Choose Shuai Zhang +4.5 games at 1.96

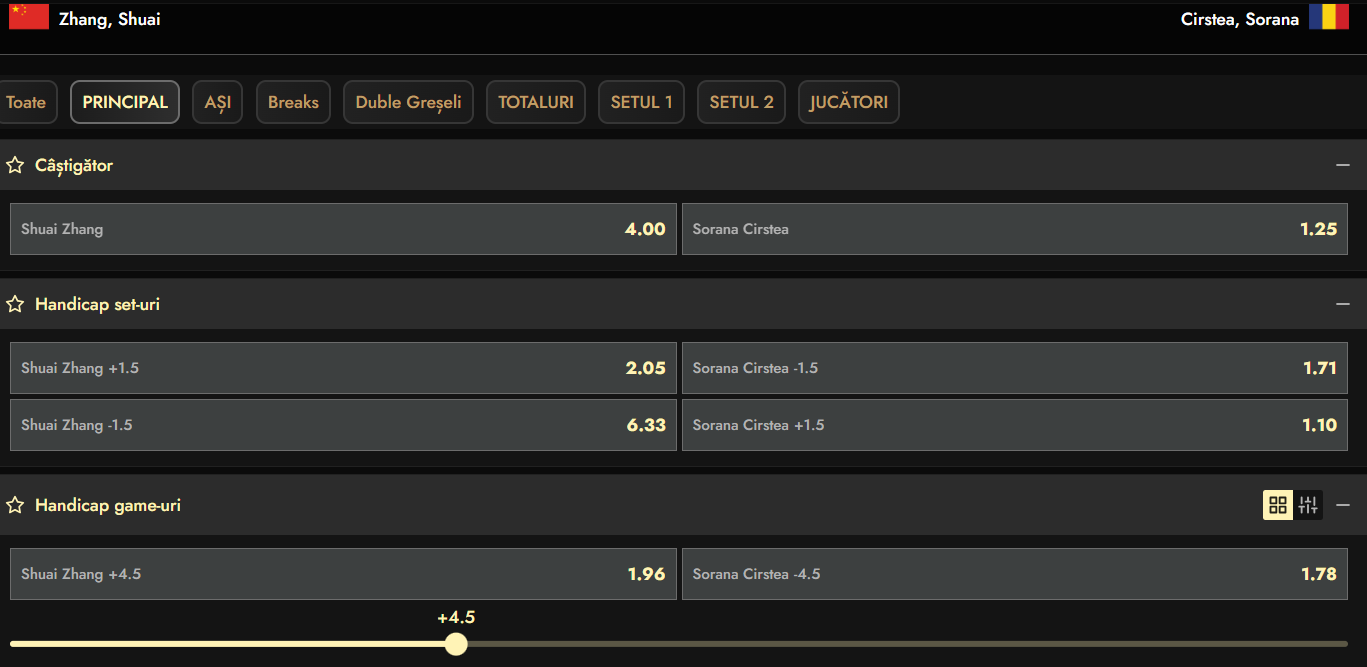pos(343,574)
